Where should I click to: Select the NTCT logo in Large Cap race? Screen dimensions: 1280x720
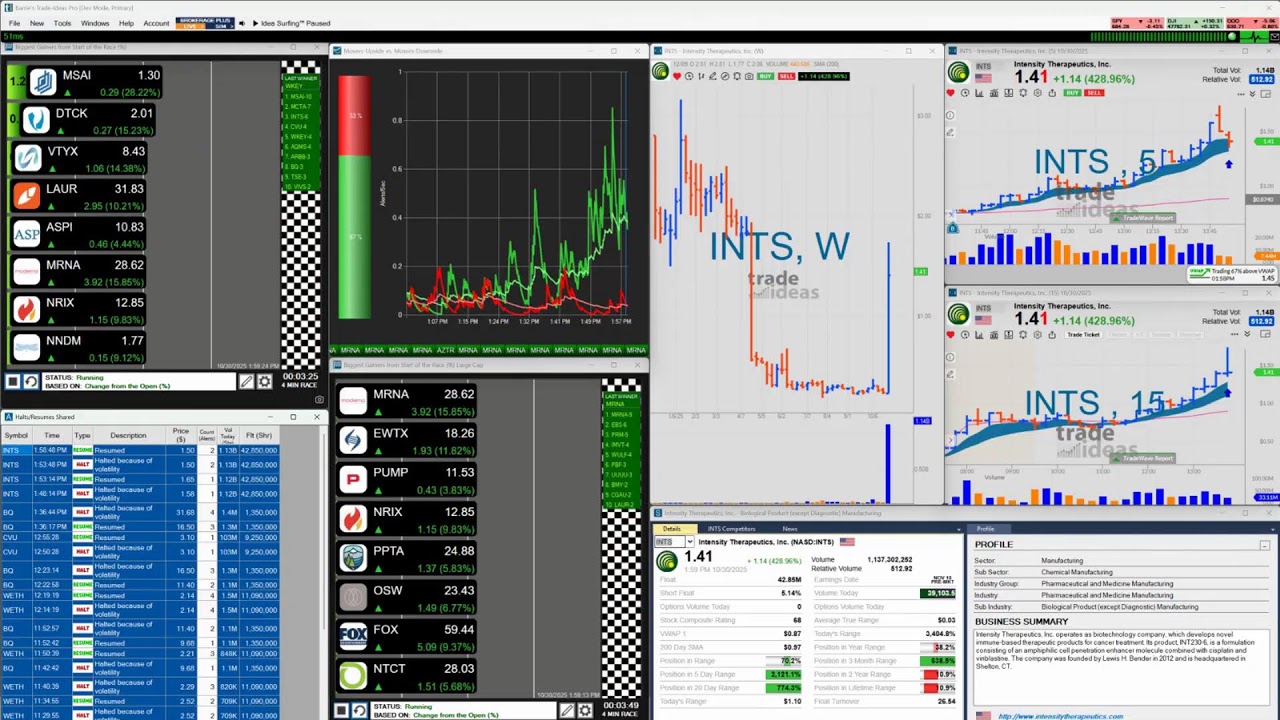[353, 675]
